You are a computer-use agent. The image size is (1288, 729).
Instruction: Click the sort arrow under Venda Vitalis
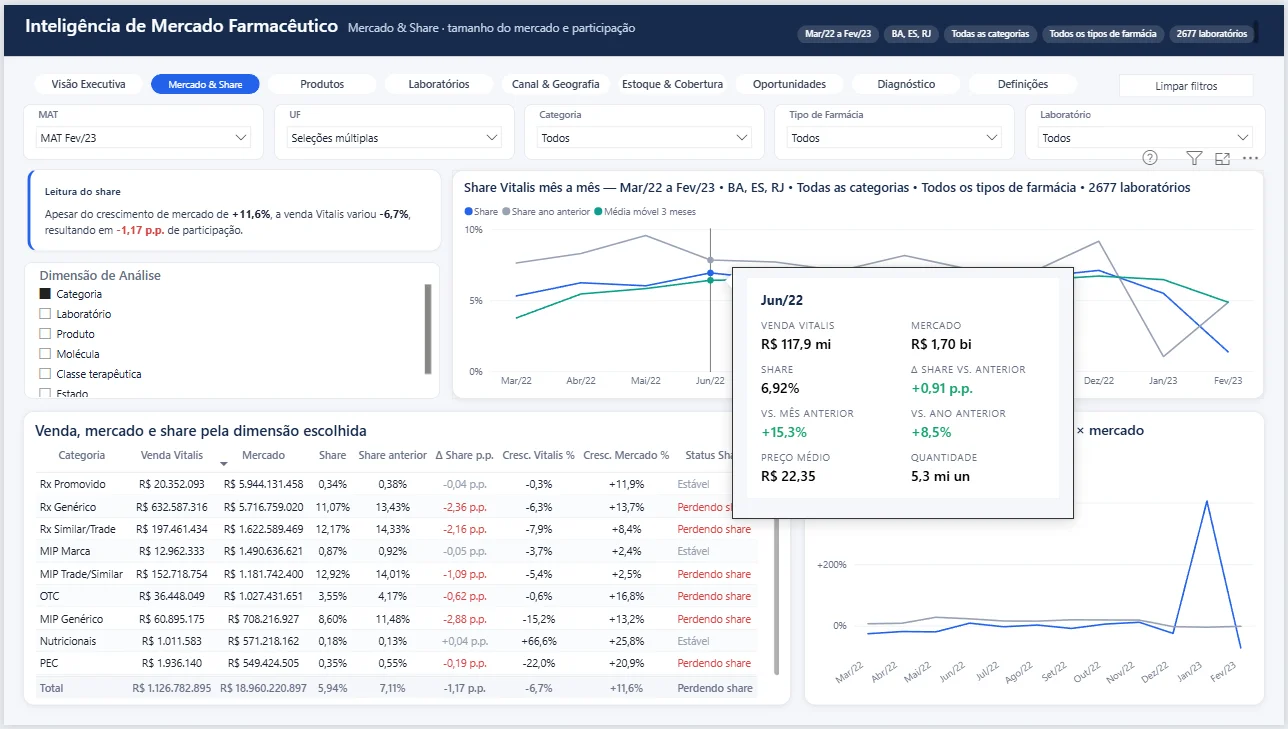pyautogui.click(x=223, y=464)
